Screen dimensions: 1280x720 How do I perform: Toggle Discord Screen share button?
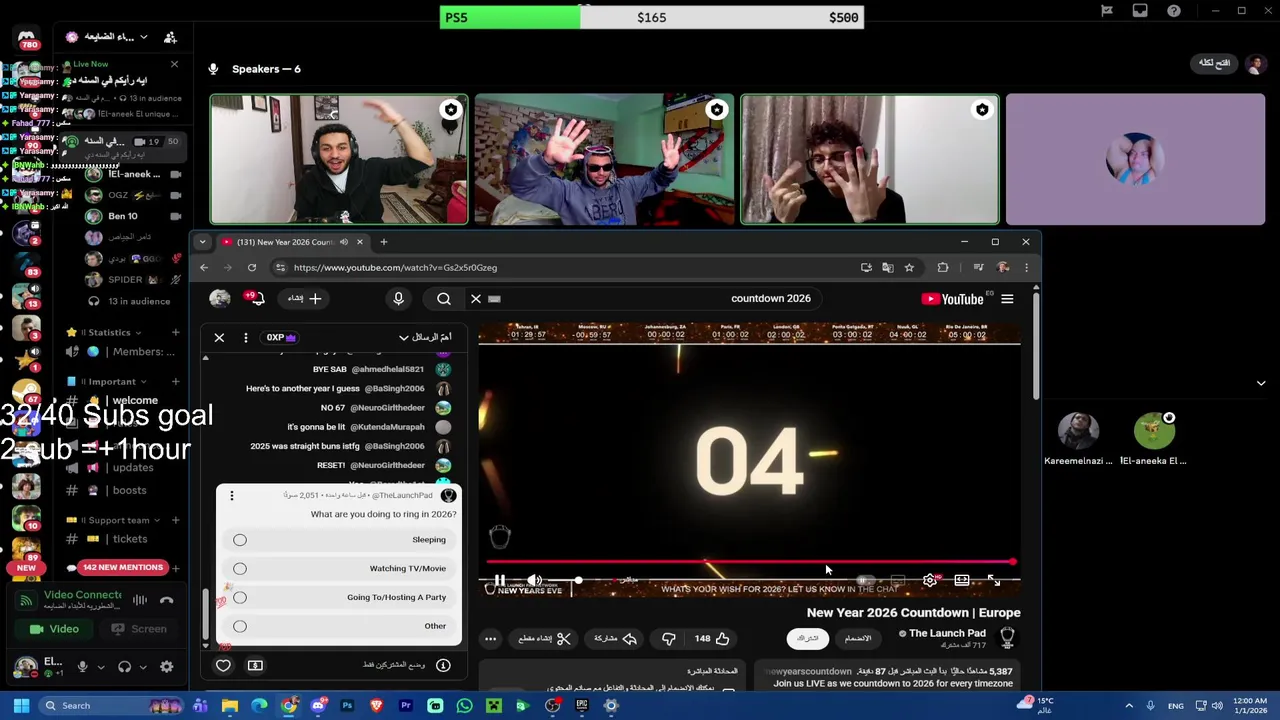pyautogui.click(x=139, y=629)
